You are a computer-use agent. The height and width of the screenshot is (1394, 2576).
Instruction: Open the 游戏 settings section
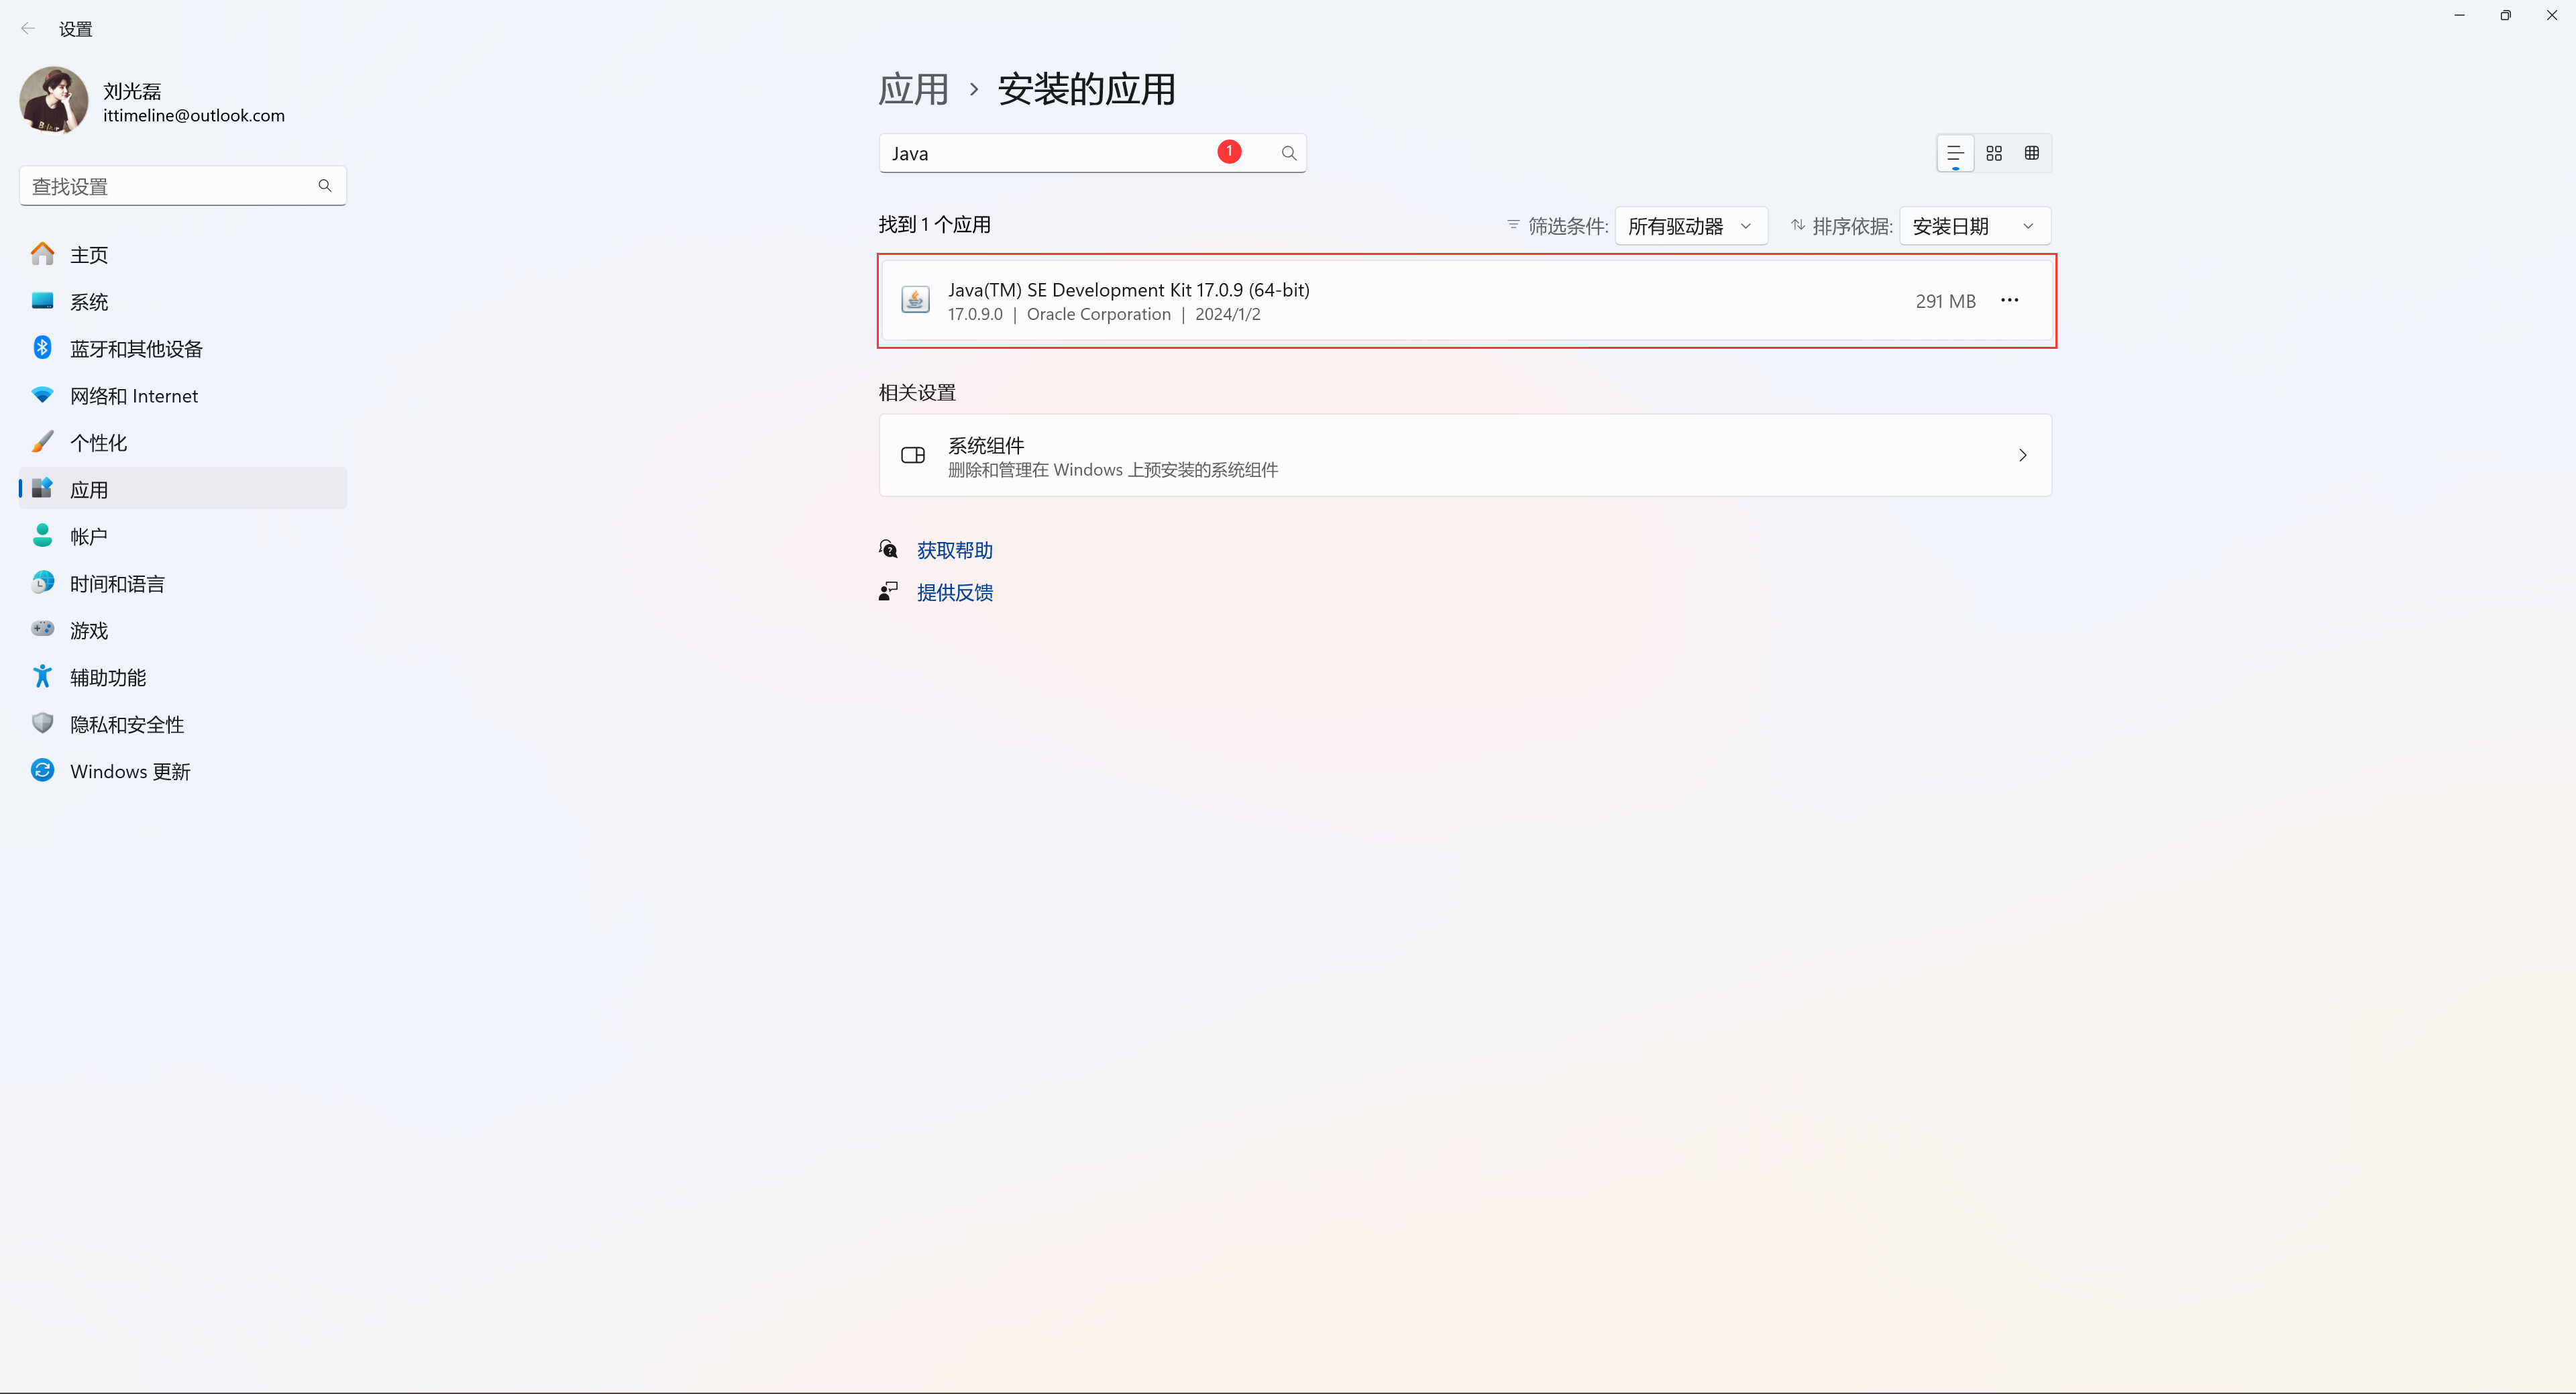[183, 630]
